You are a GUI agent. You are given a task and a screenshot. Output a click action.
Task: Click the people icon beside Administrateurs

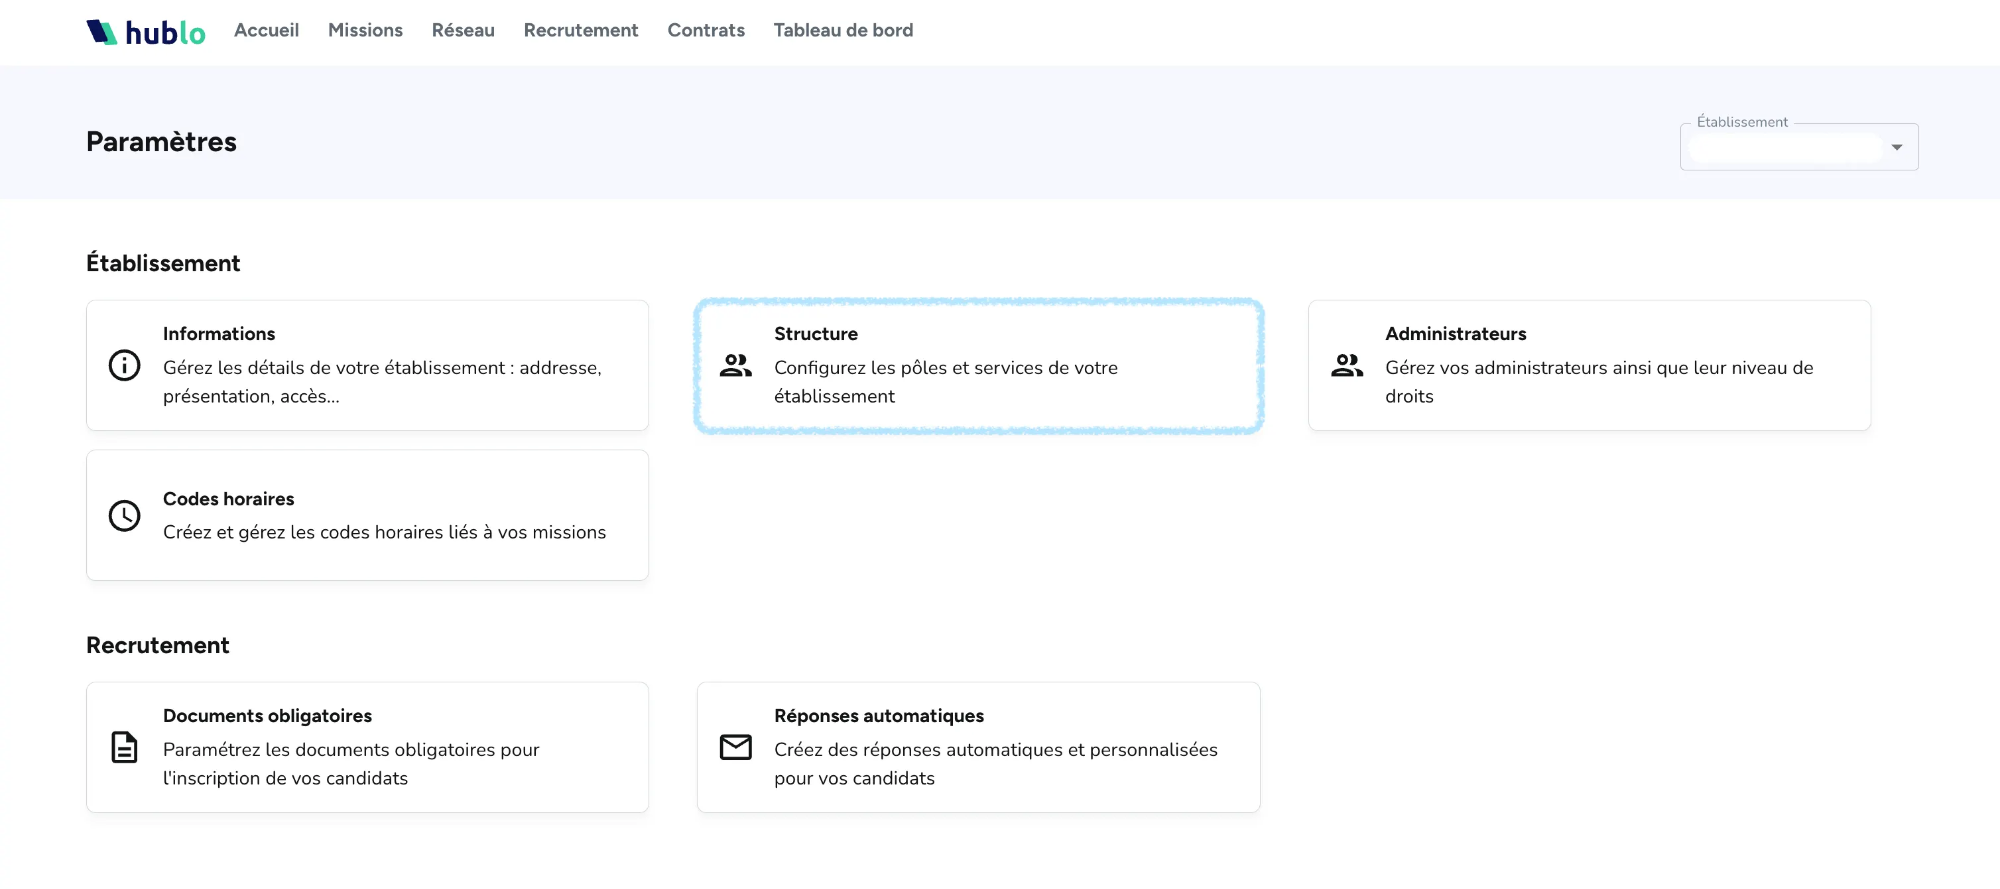click(x=1346, y=366)
